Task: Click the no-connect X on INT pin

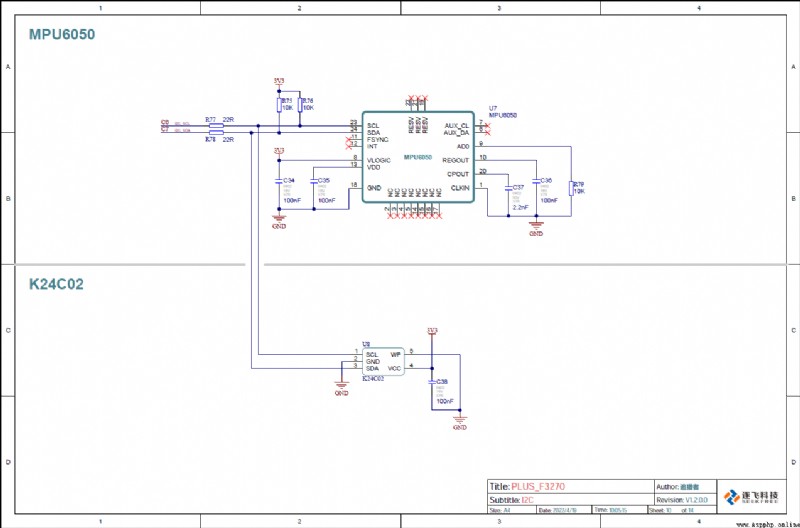Action: click(349, 146)
